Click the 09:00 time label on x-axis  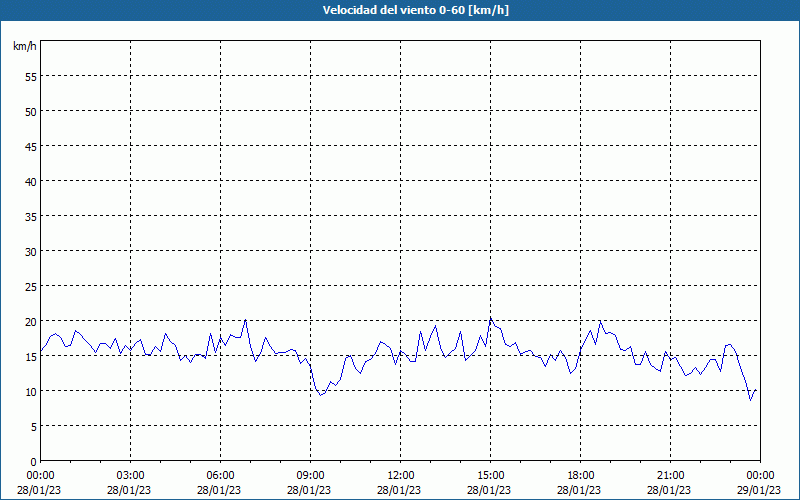(310, 476)
